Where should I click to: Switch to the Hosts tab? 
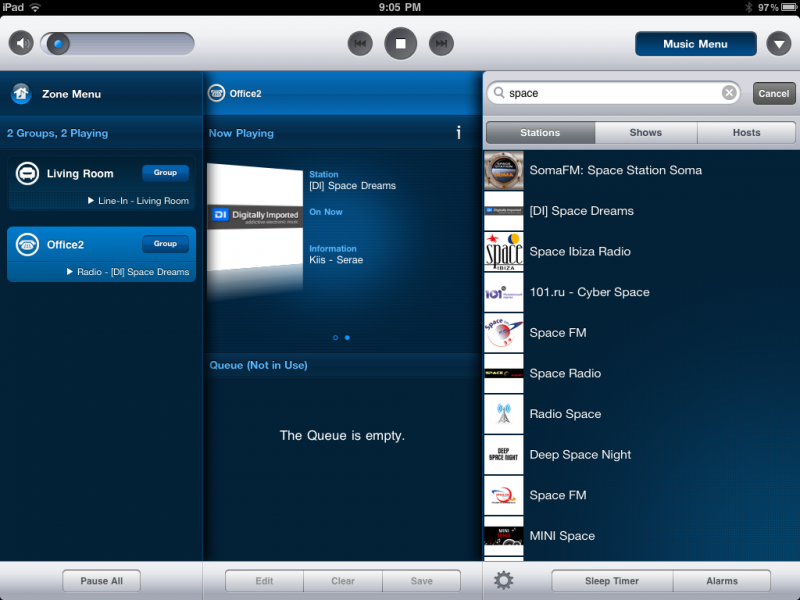pos(746,133)
